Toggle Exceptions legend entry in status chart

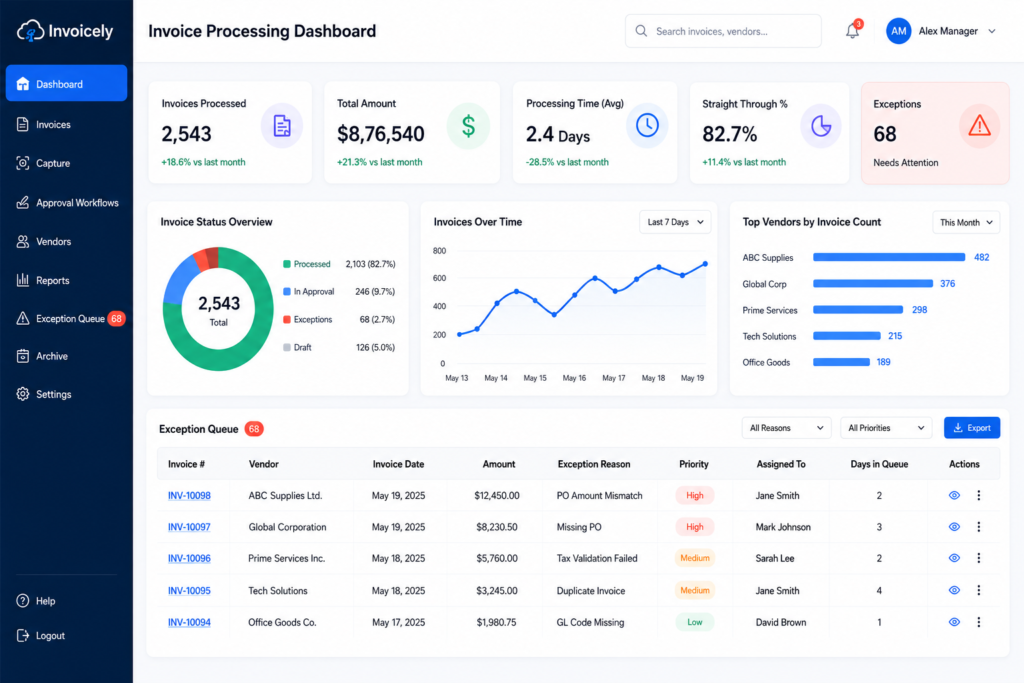(307, 319)
